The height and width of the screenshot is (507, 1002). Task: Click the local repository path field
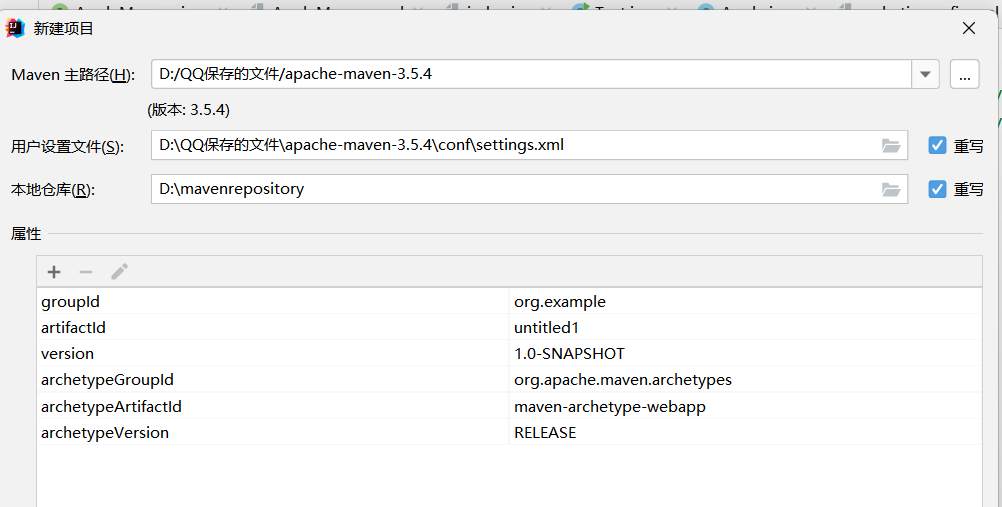click(x=529, y=189)
